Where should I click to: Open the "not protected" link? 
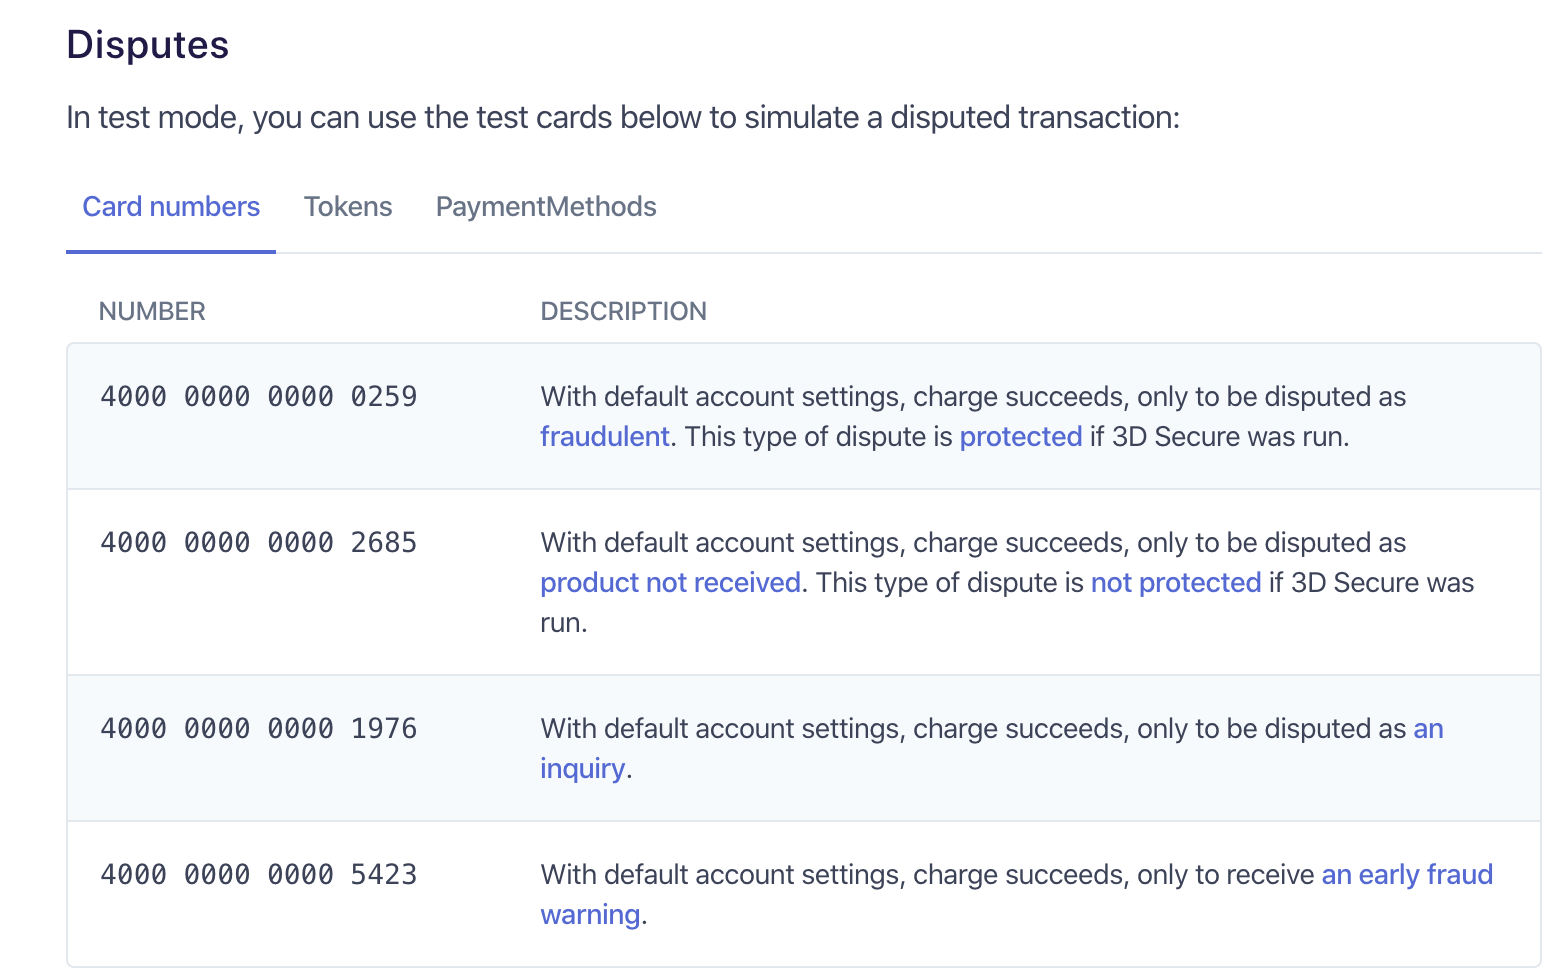tap(1175, 583)
